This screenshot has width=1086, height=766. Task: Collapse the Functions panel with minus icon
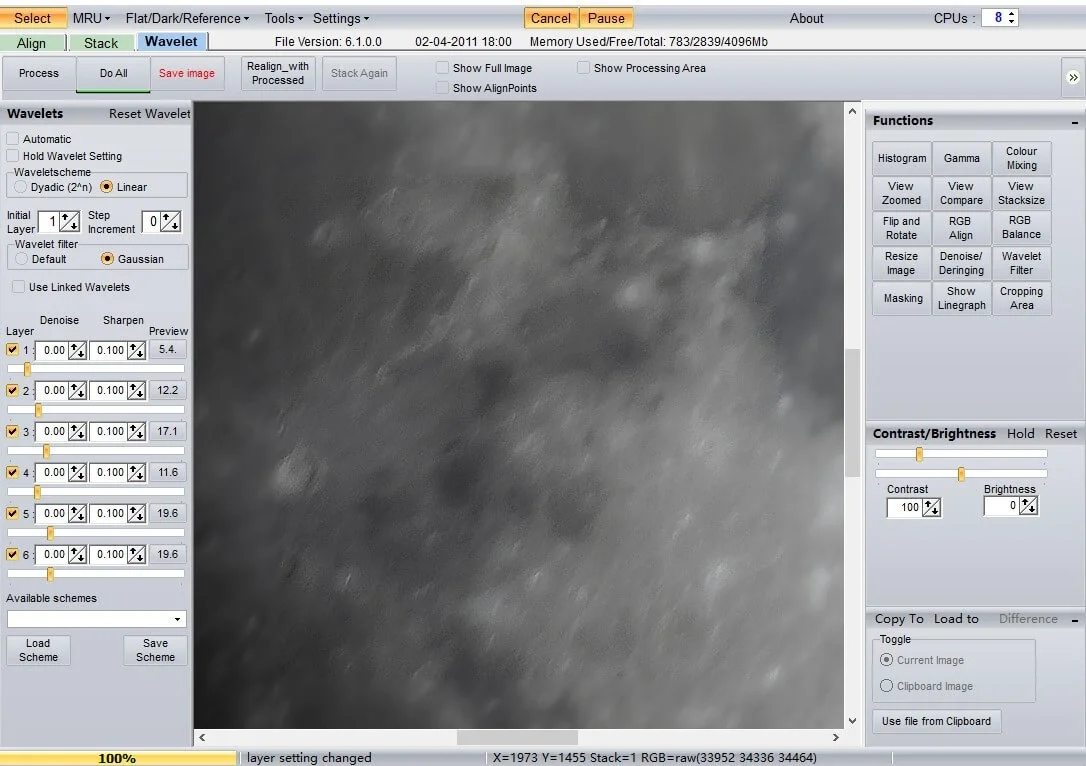tap(1075, 122)
